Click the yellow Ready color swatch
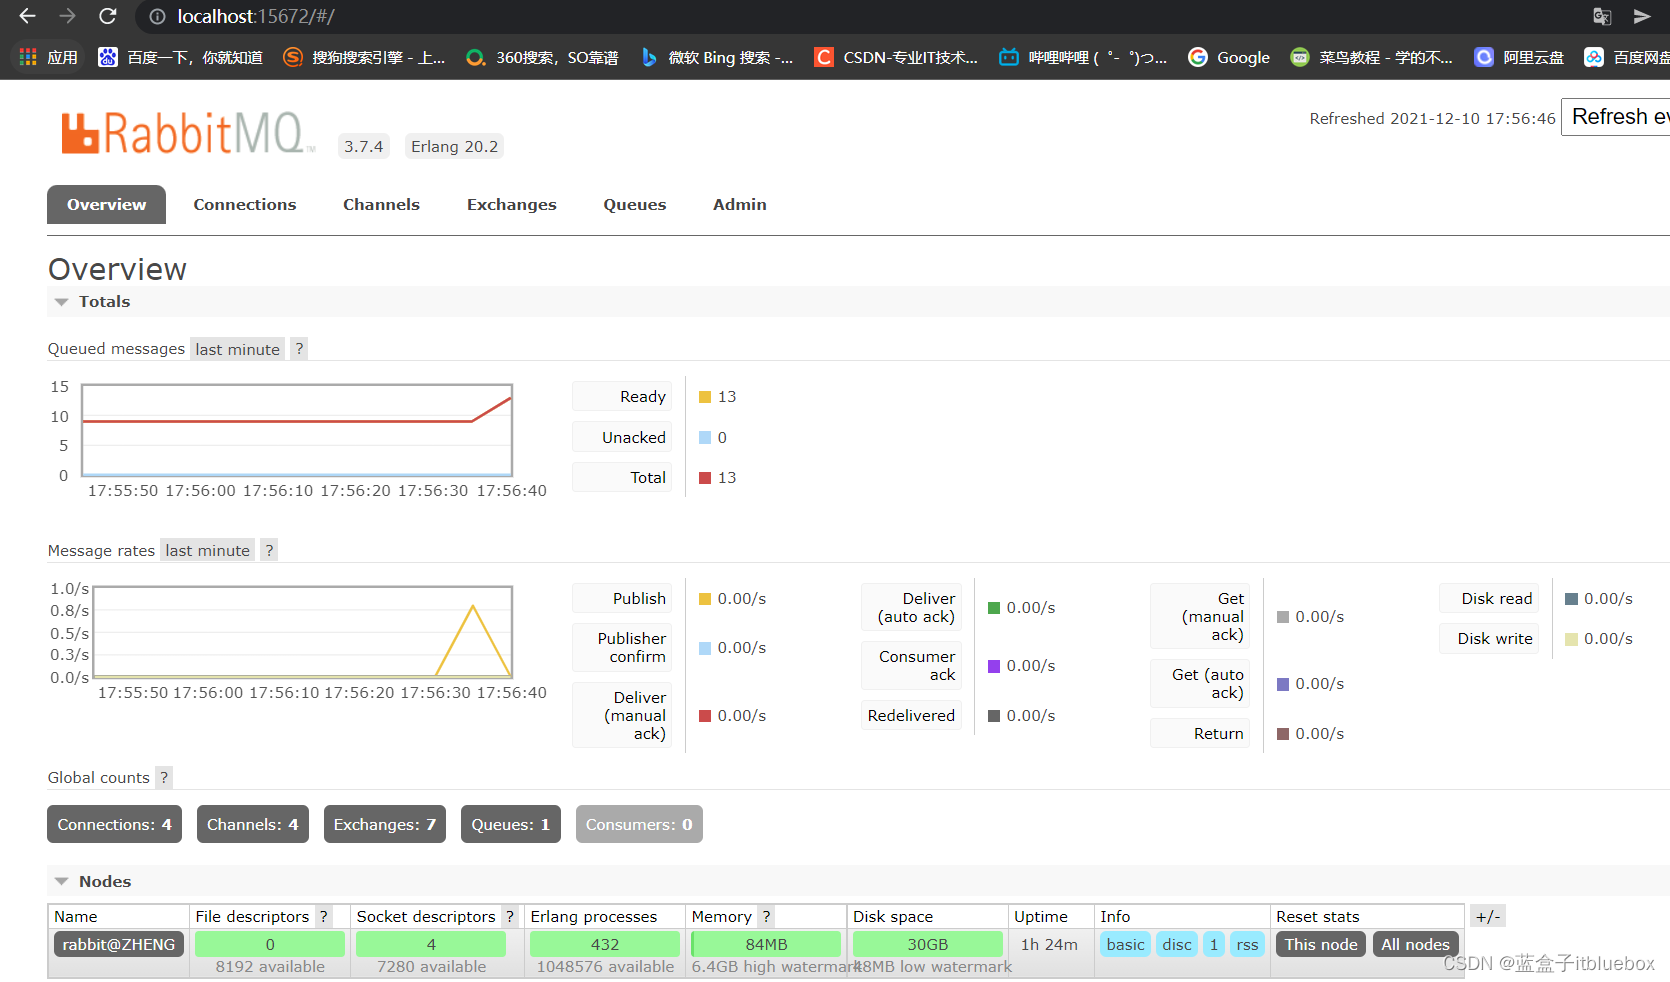 (705, 397)
